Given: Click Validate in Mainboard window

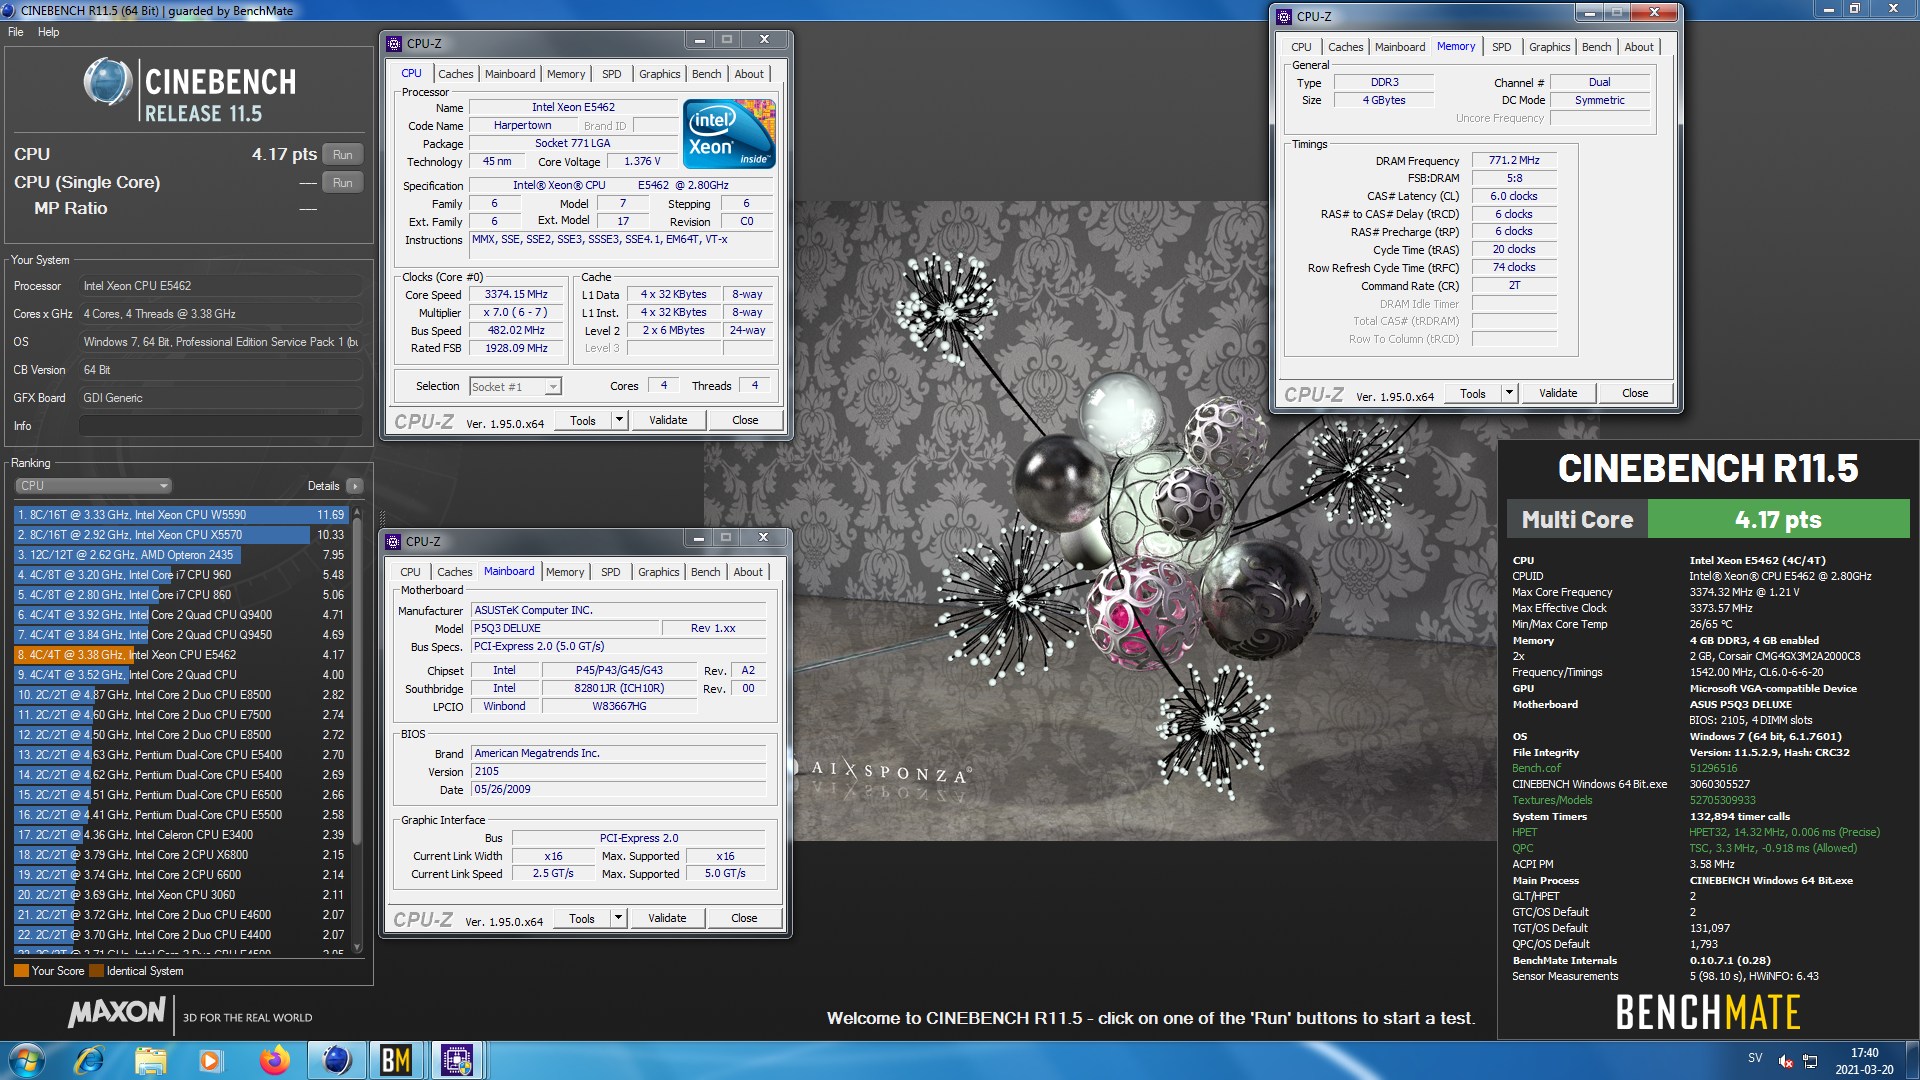Looking at the screenshot, I should click(667, 919).
